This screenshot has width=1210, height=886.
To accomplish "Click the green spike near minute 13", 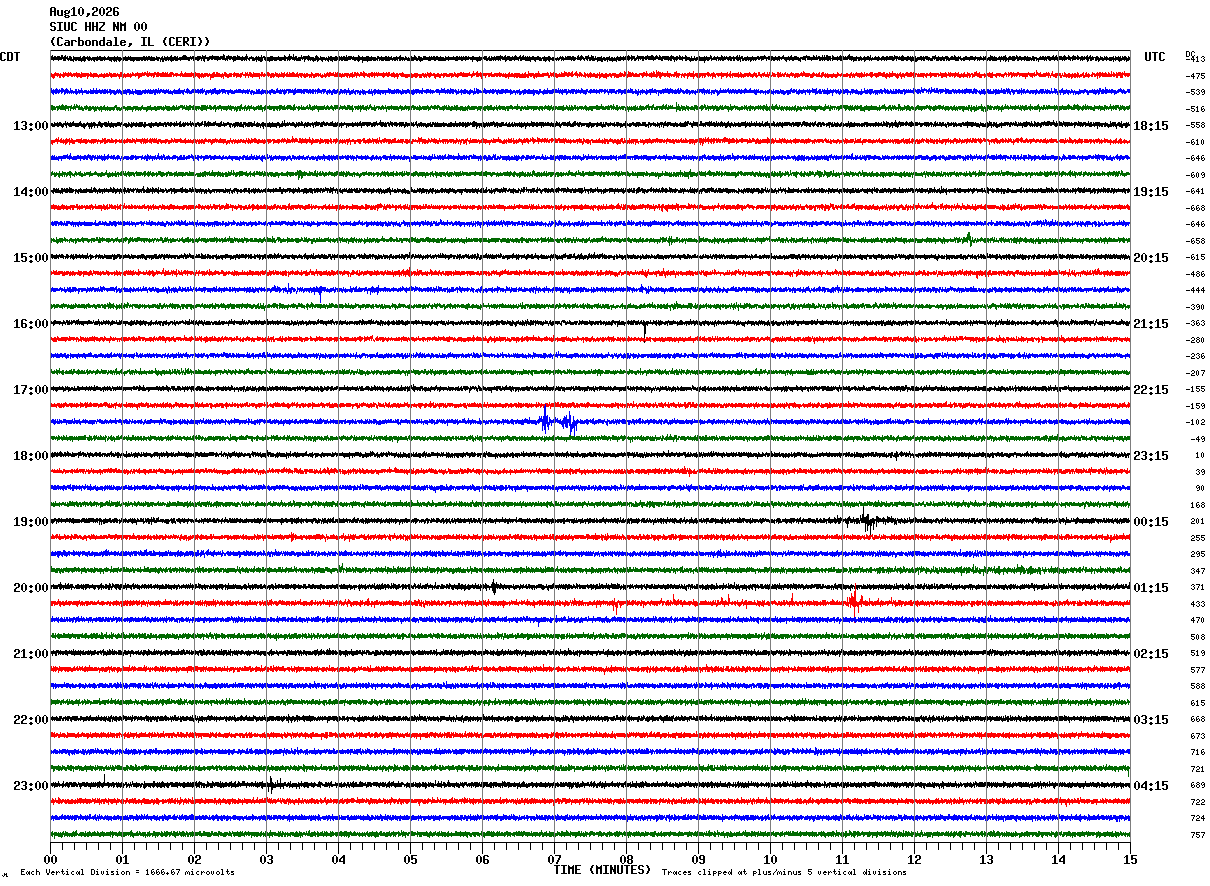I will (968, 238).
